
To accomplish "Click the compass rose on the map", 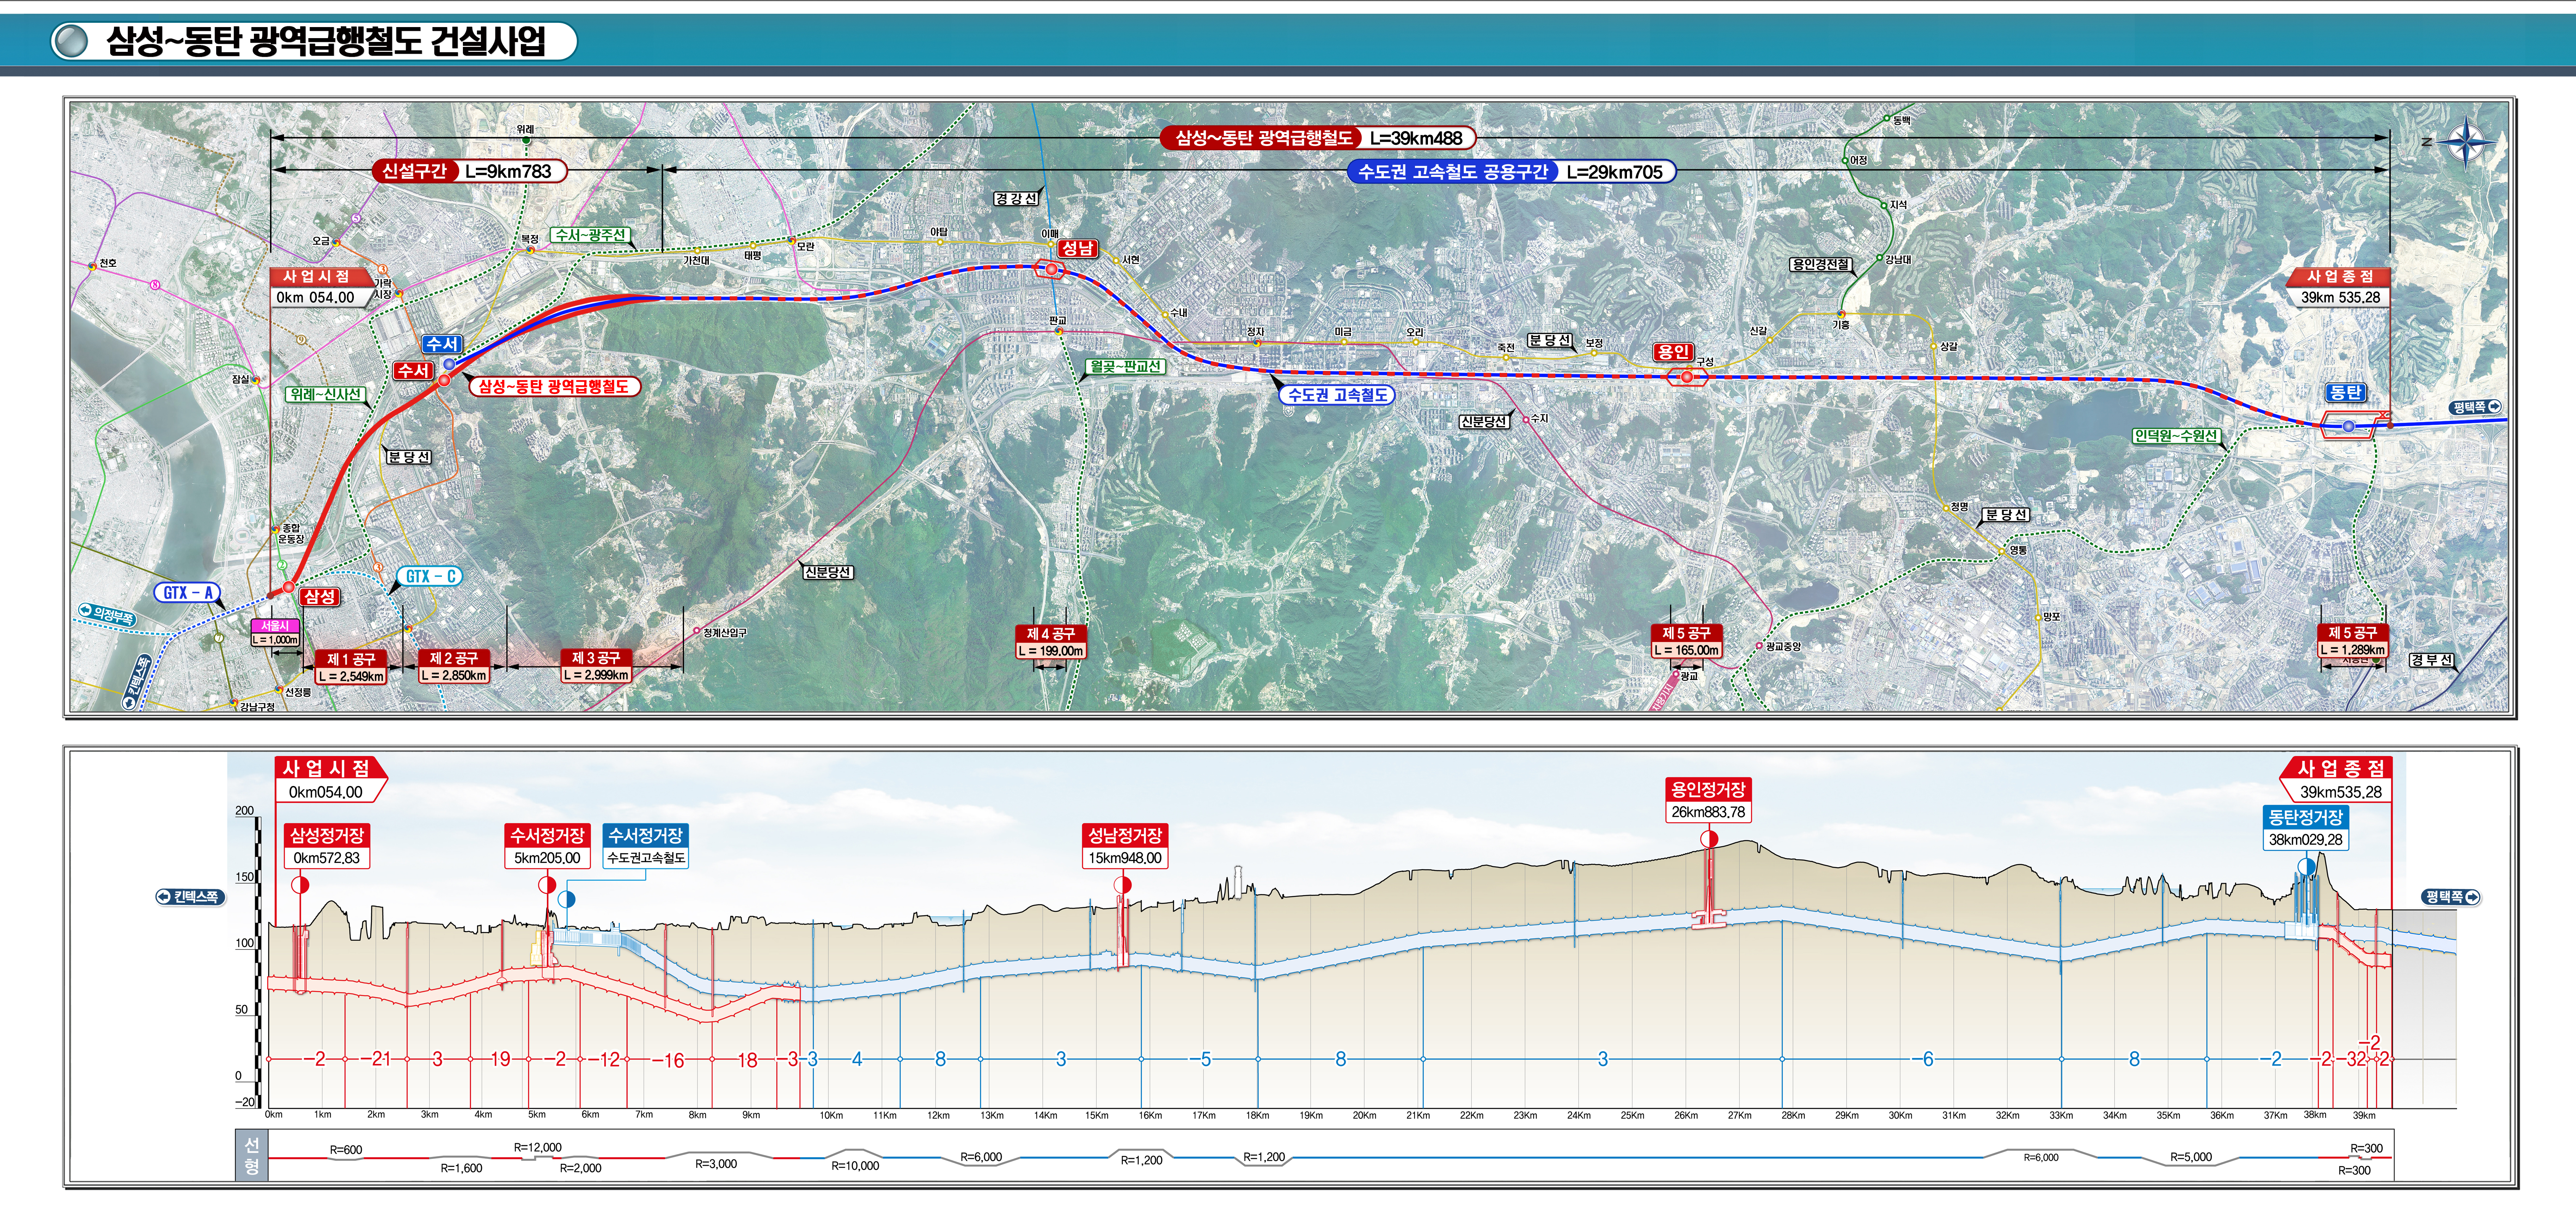I will (2467, 142).
